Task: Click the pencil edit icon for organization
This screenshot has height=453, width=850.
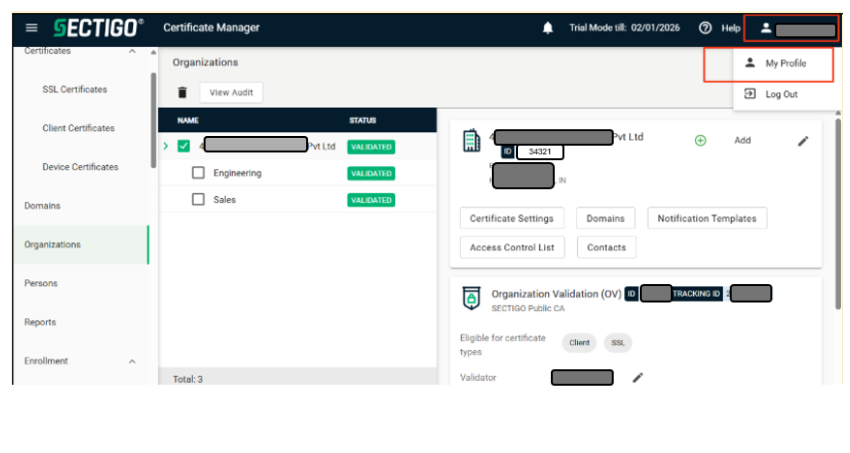Action: (802, 141)
